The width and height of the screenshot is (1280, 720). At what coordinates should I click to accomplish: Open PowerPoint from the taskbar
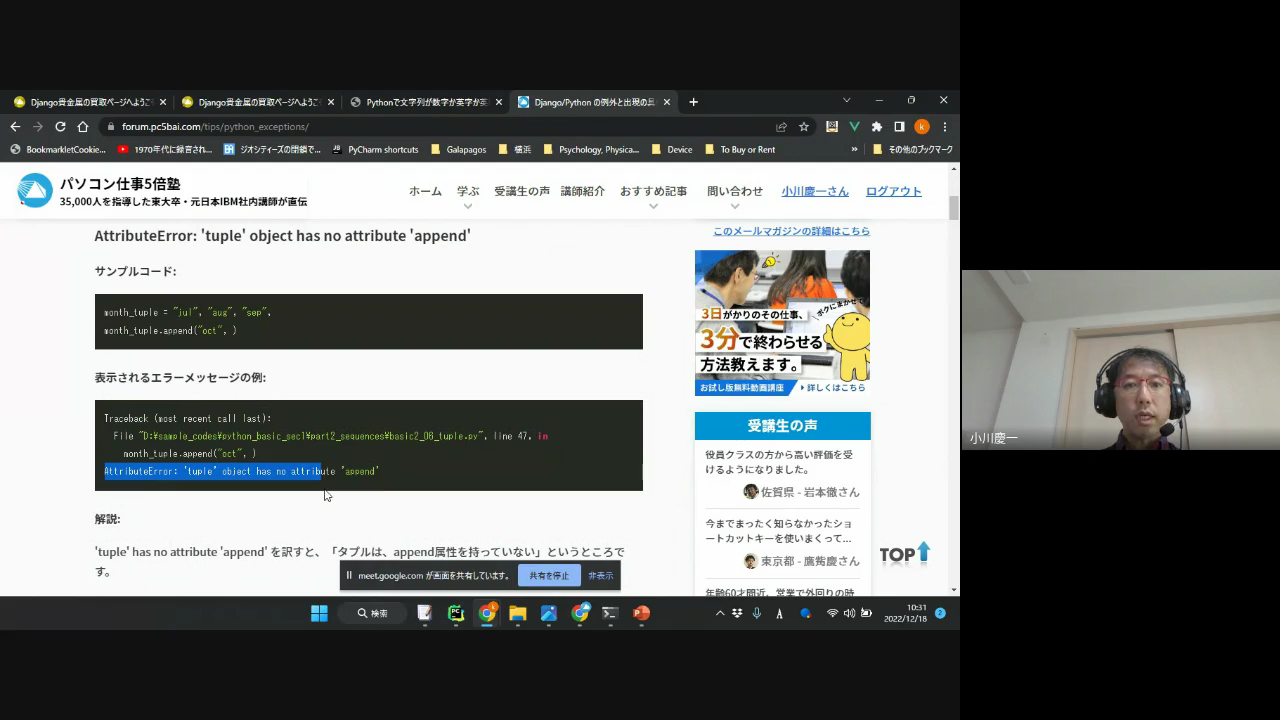[641, 613]
